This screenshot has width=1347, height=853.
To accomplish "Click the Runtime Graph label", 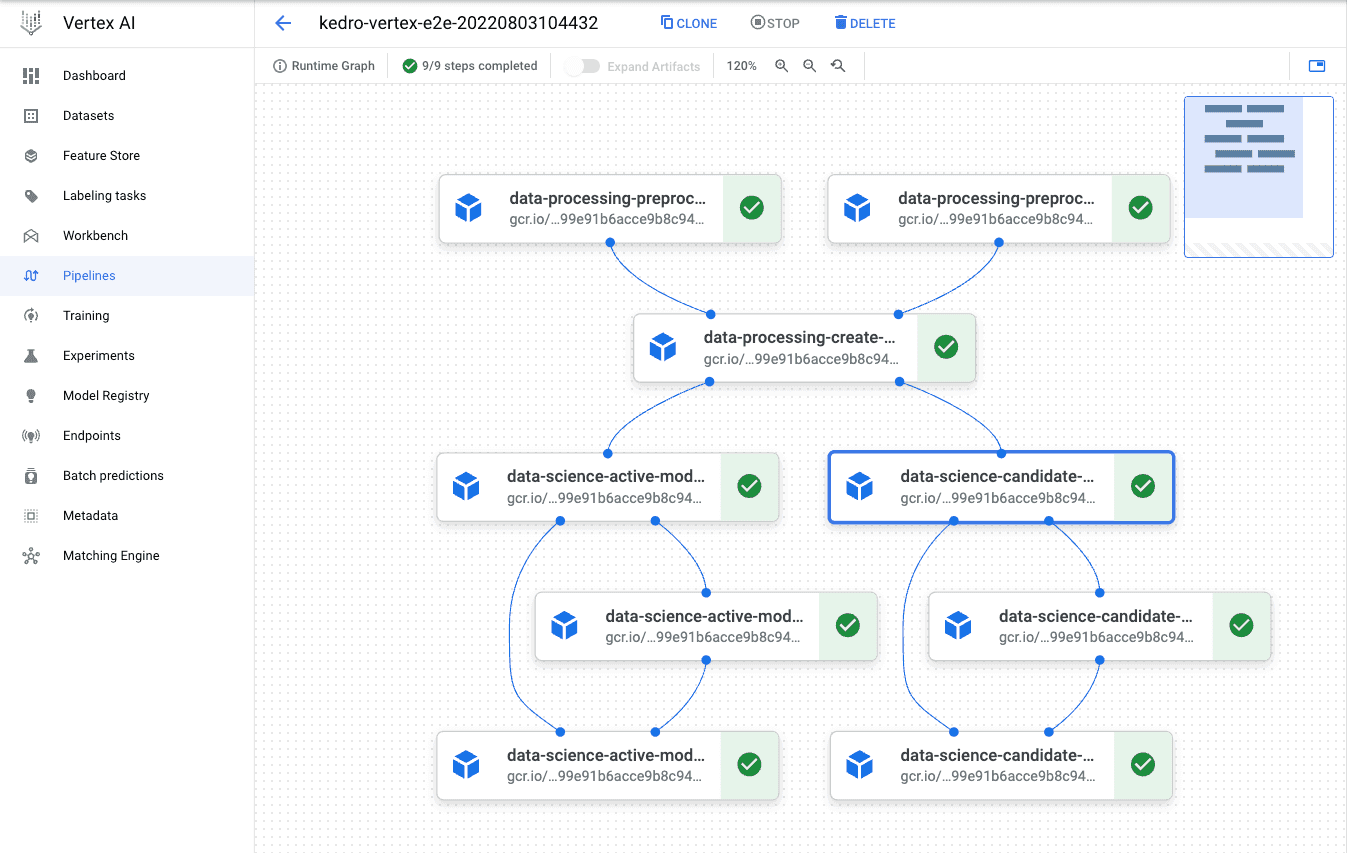I will click(333, 66).
